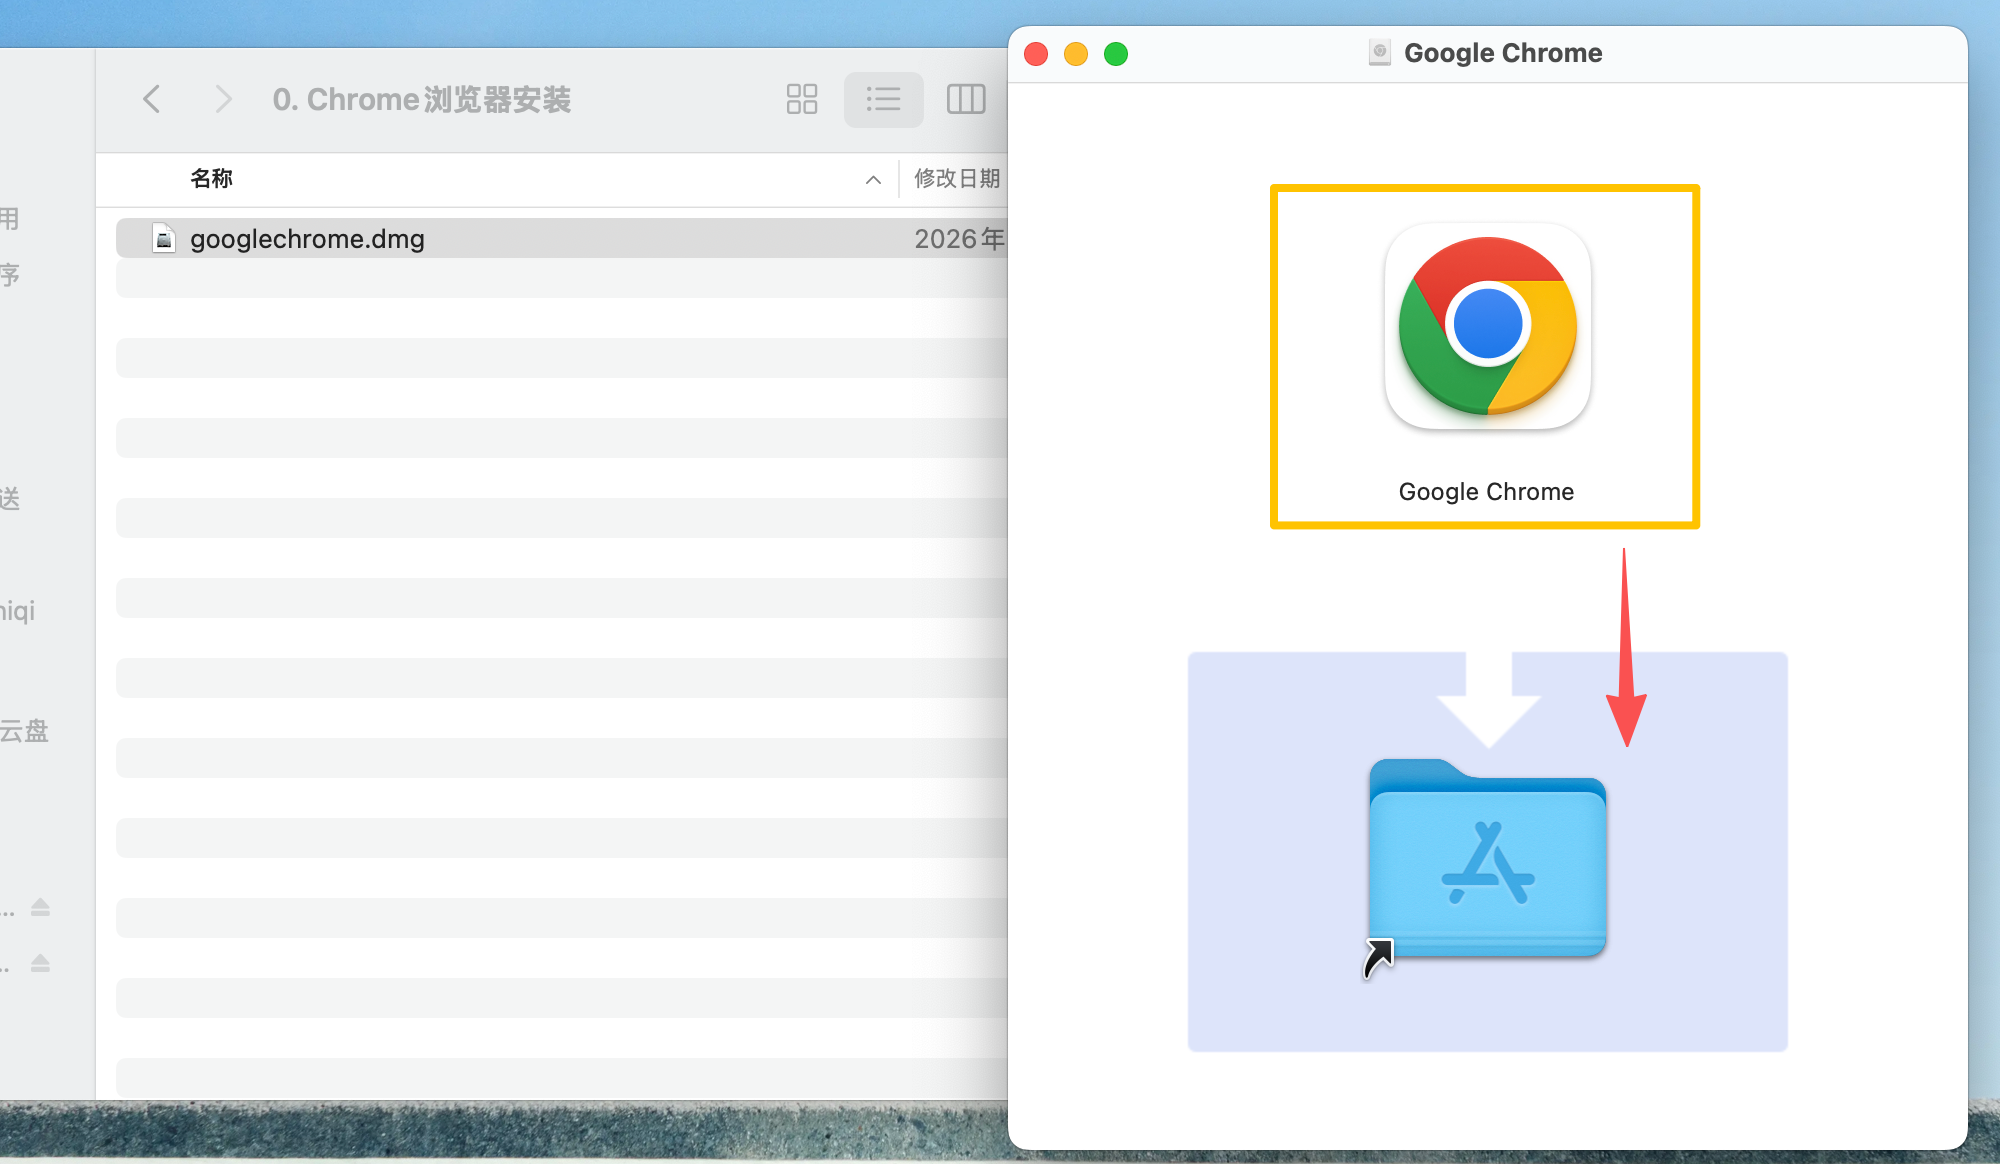
Task: Click the Google Chrome label under the icon
Action: click(x=1486, y=492)
